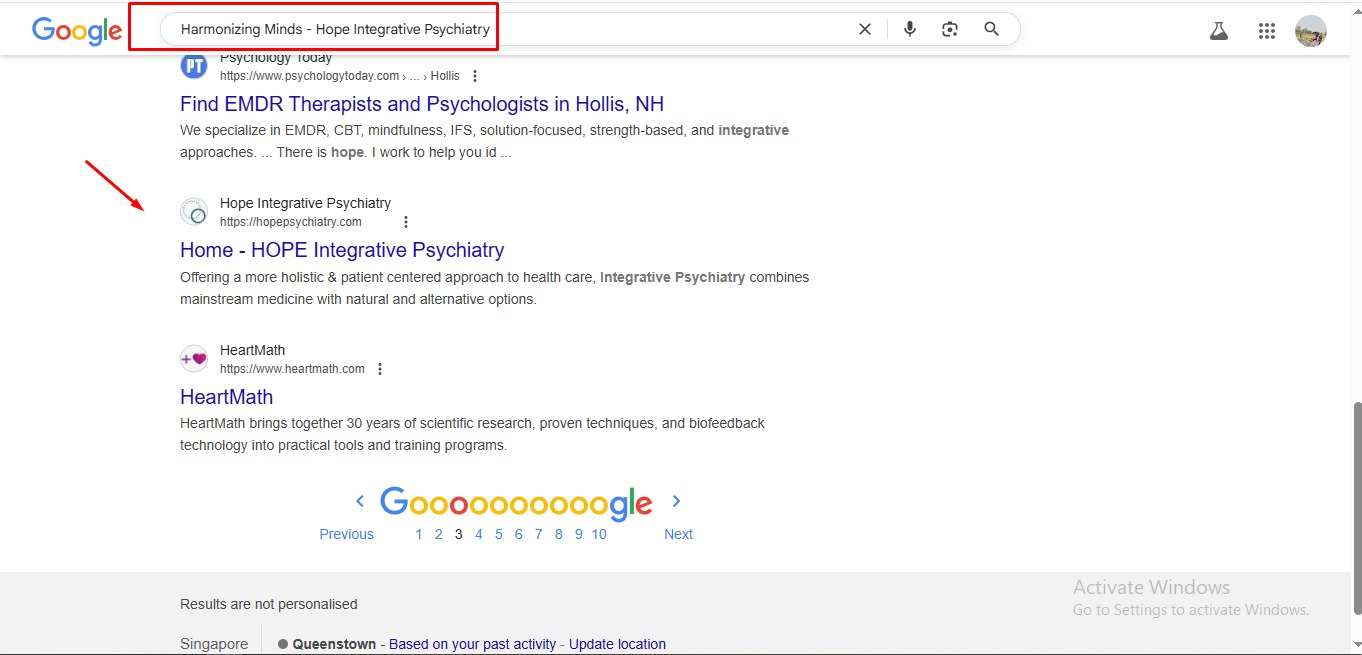Open Home - HOPE Integrative Psychiatry link
This screenshot has height=655, width=1362.
pyautogui.click(x=342, y=250)
